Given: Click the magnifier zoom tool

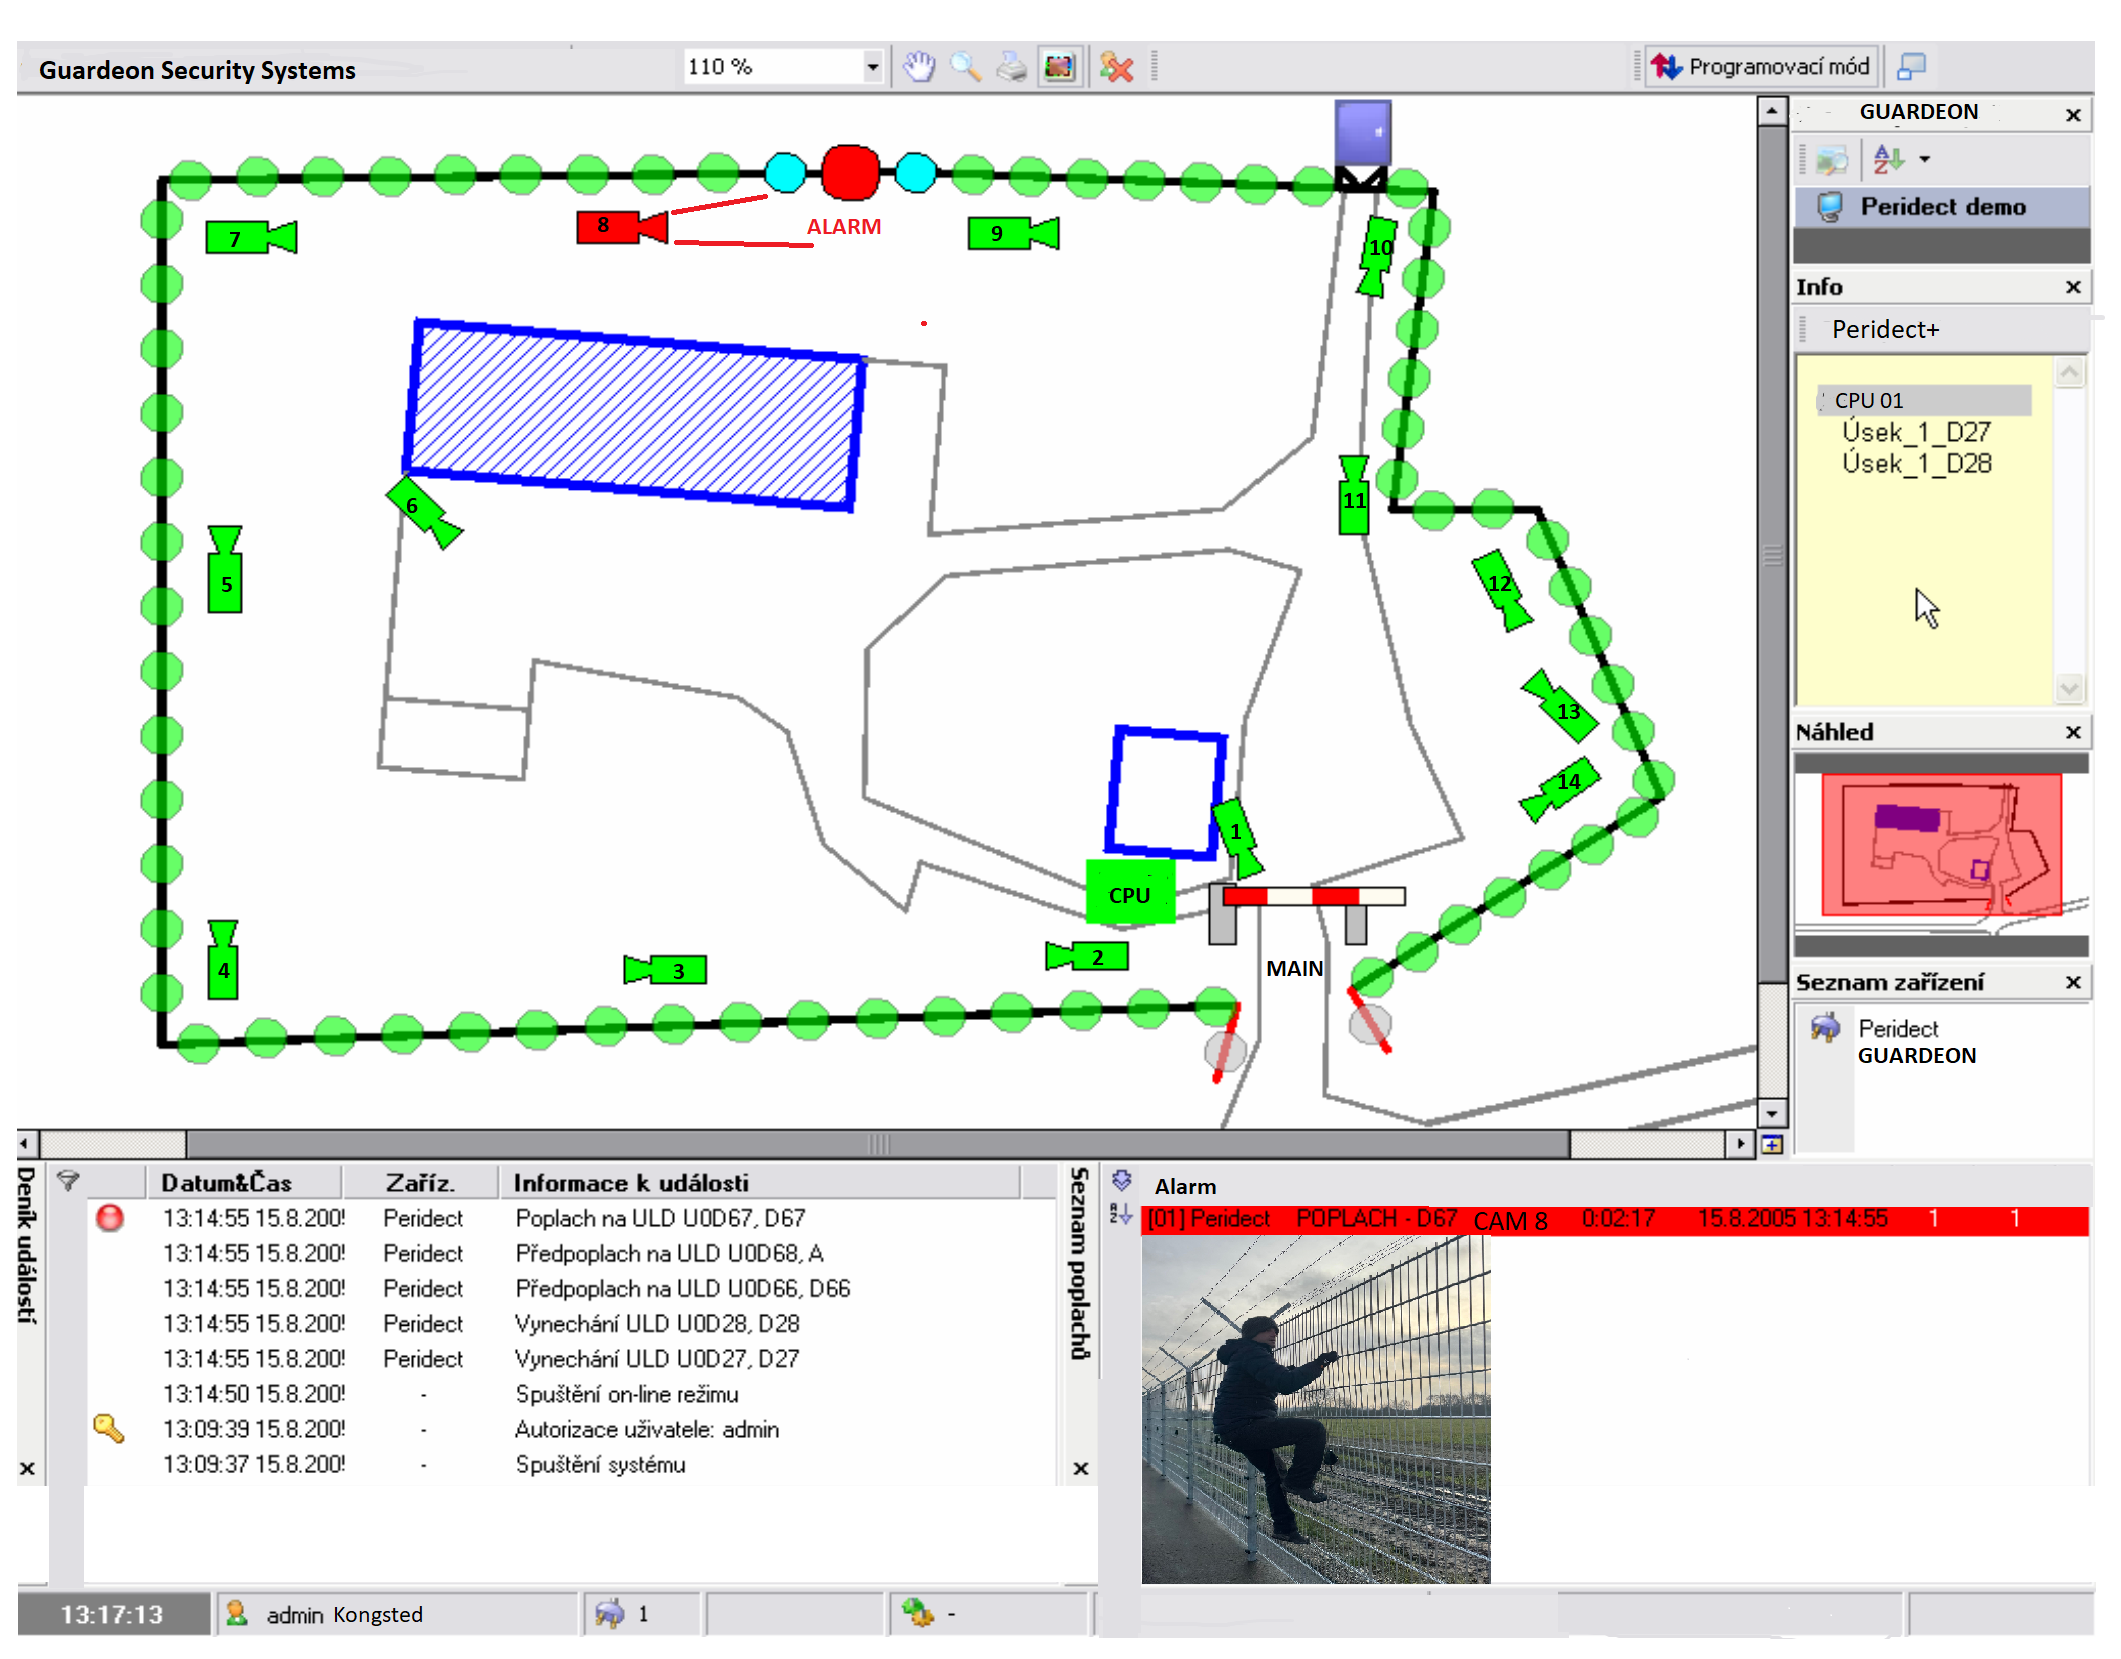Looking at the screenshot, I should (x=965, y=67).
